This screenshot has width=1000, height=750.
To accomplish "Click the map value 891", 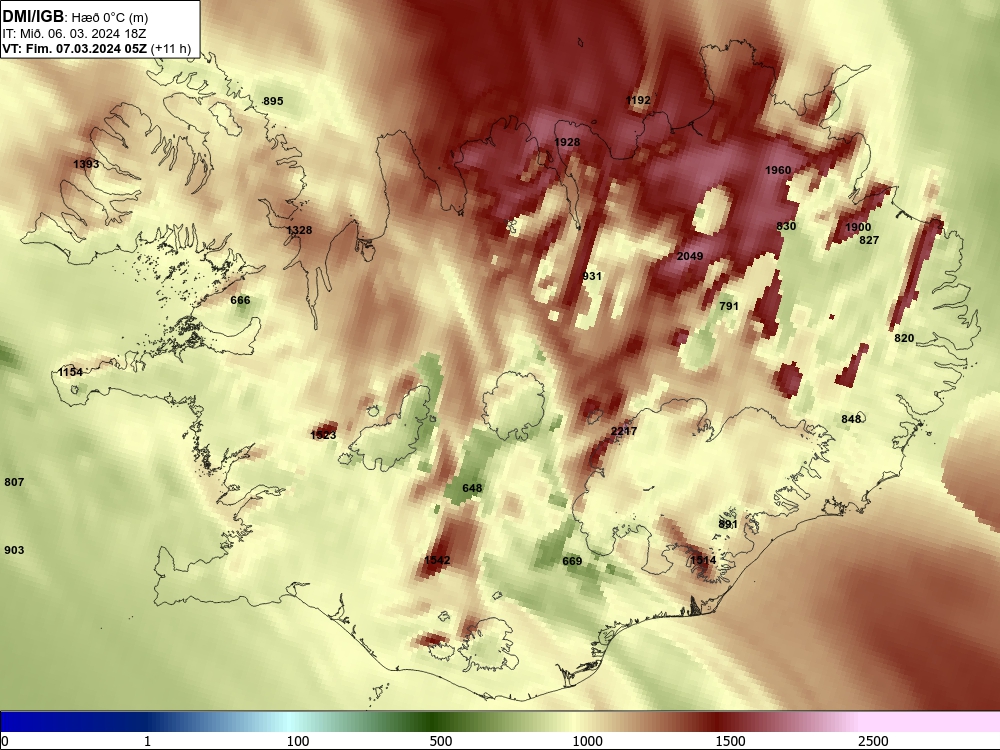I will coord(728,524).
